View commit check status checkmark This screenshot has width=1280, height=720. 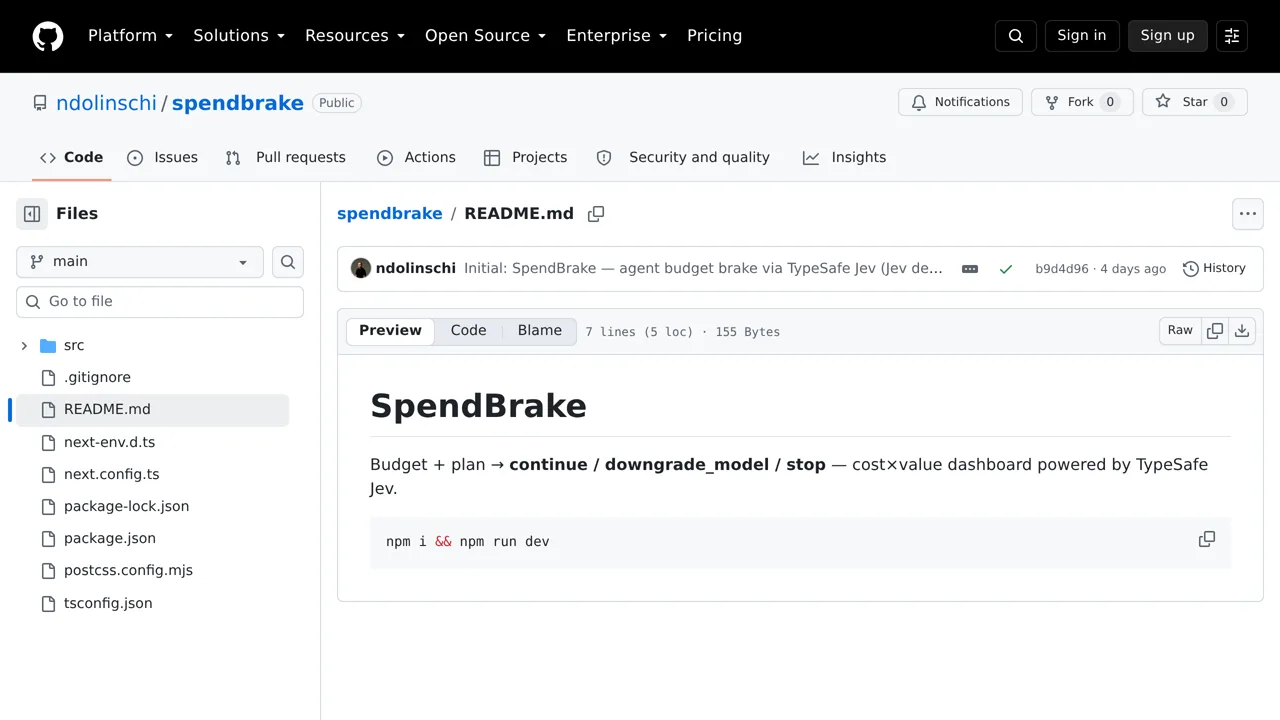tap(1006, 269)
